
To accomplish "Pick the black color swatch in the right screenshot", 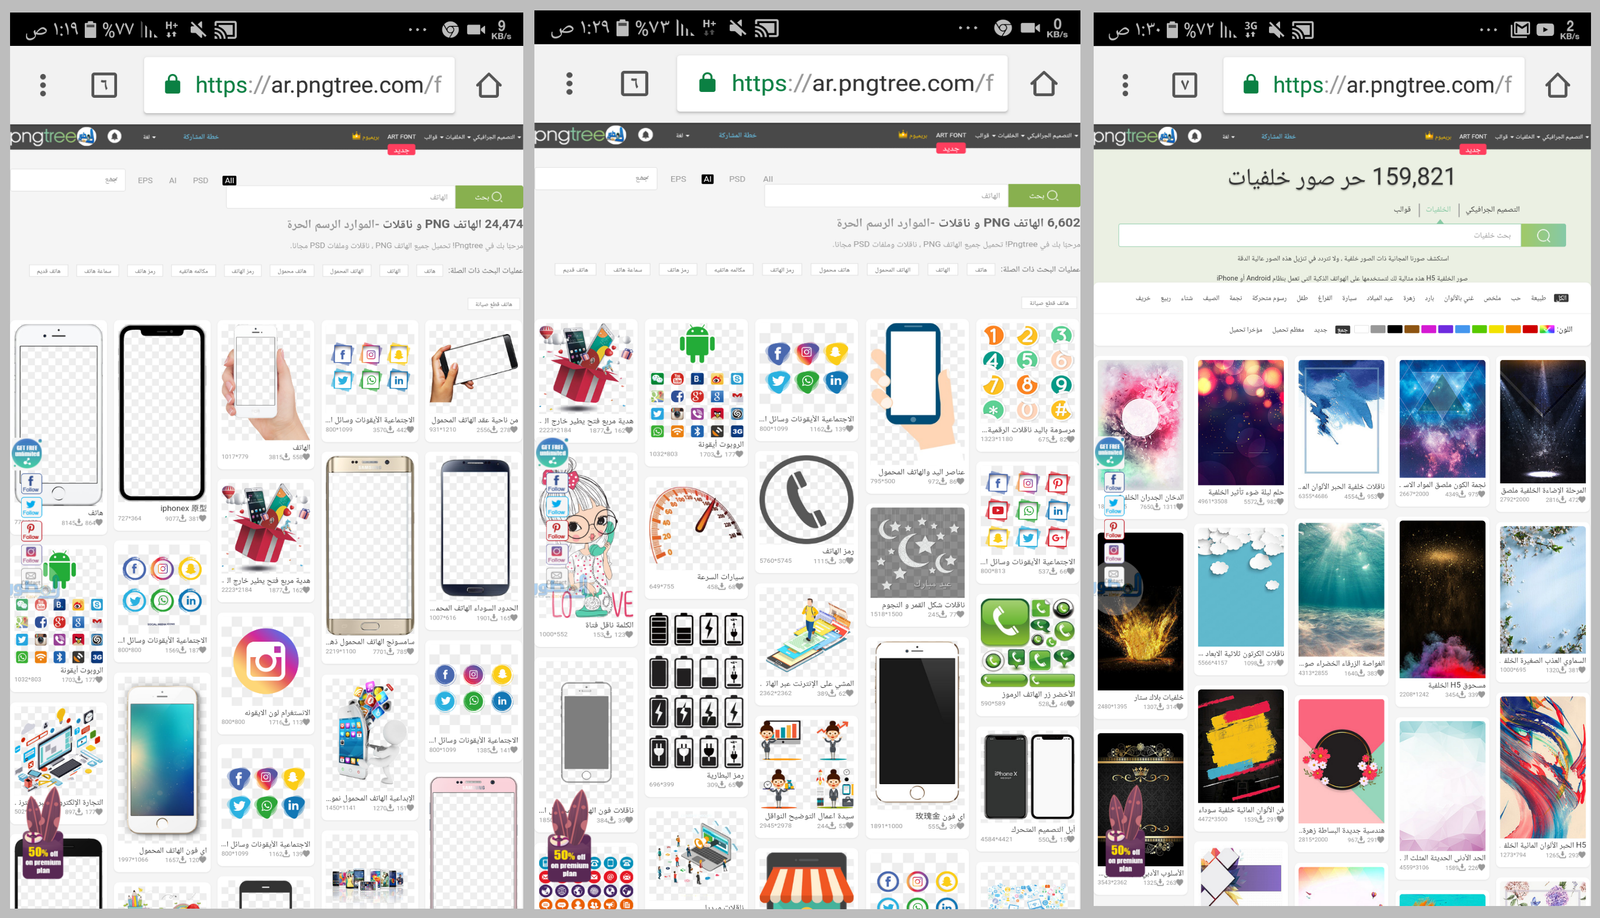I will tap(1394, 329).
